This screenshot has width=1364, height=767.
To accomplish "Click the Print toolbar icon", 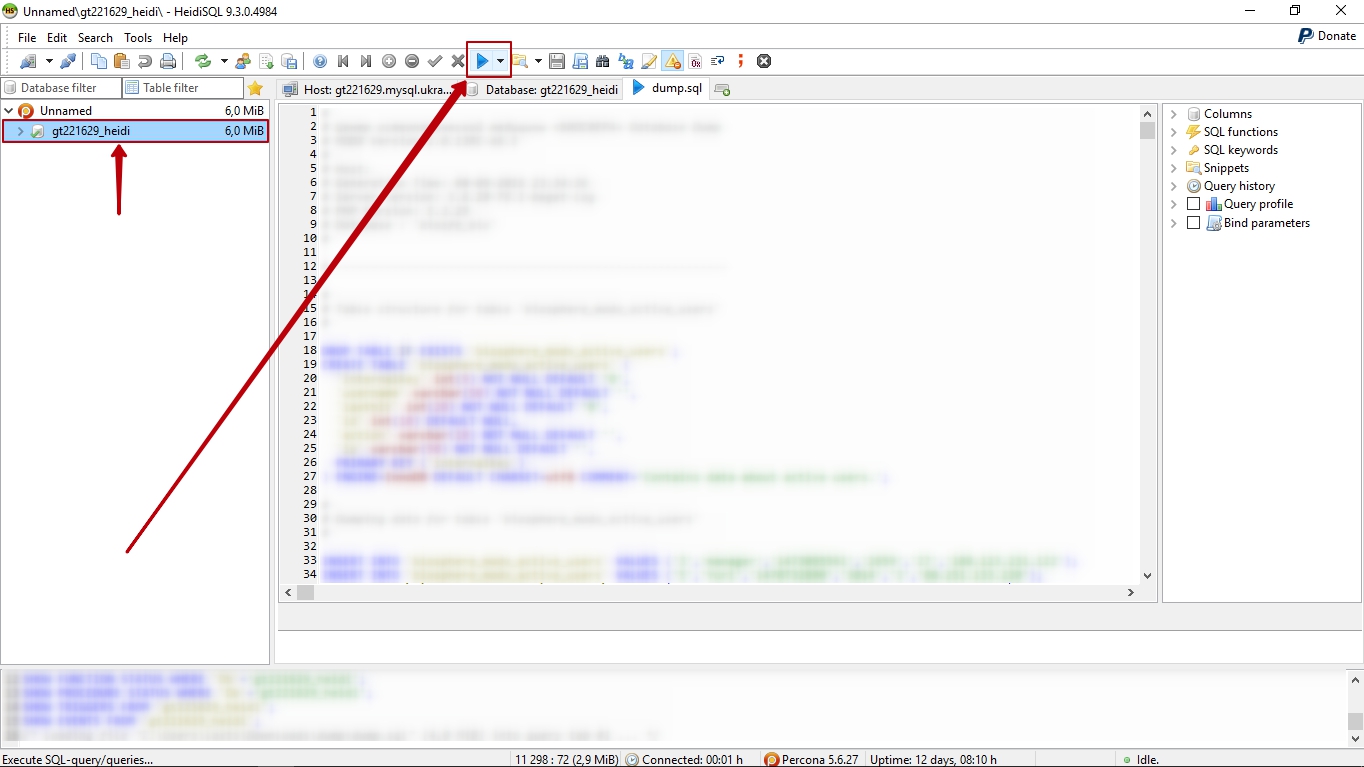I will [168, 61].
